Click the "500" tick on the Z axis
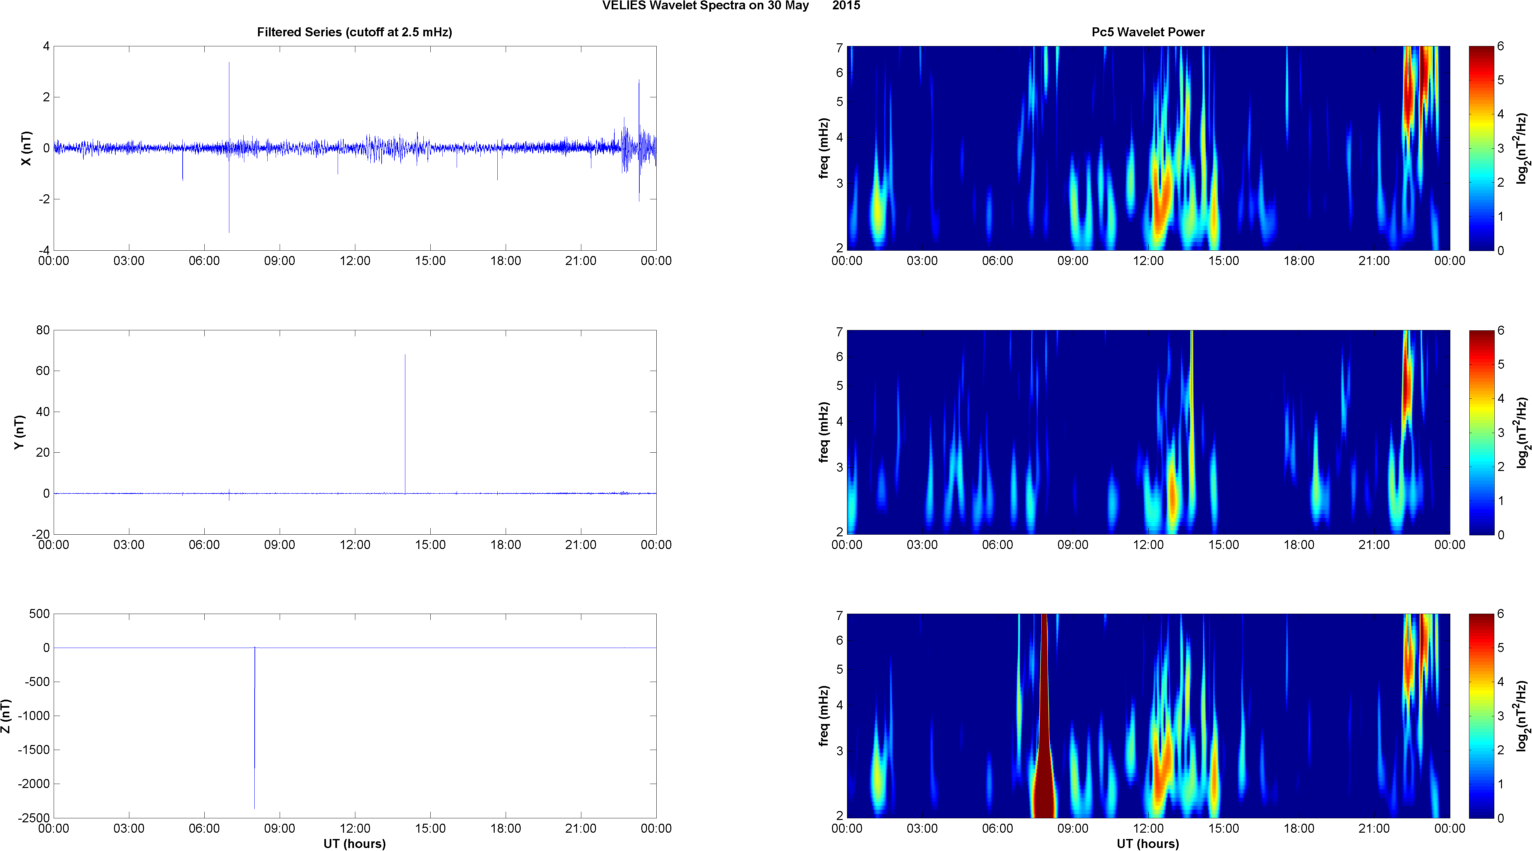The width and height of the screenshot is (1532, 851). tap(39, 614)
